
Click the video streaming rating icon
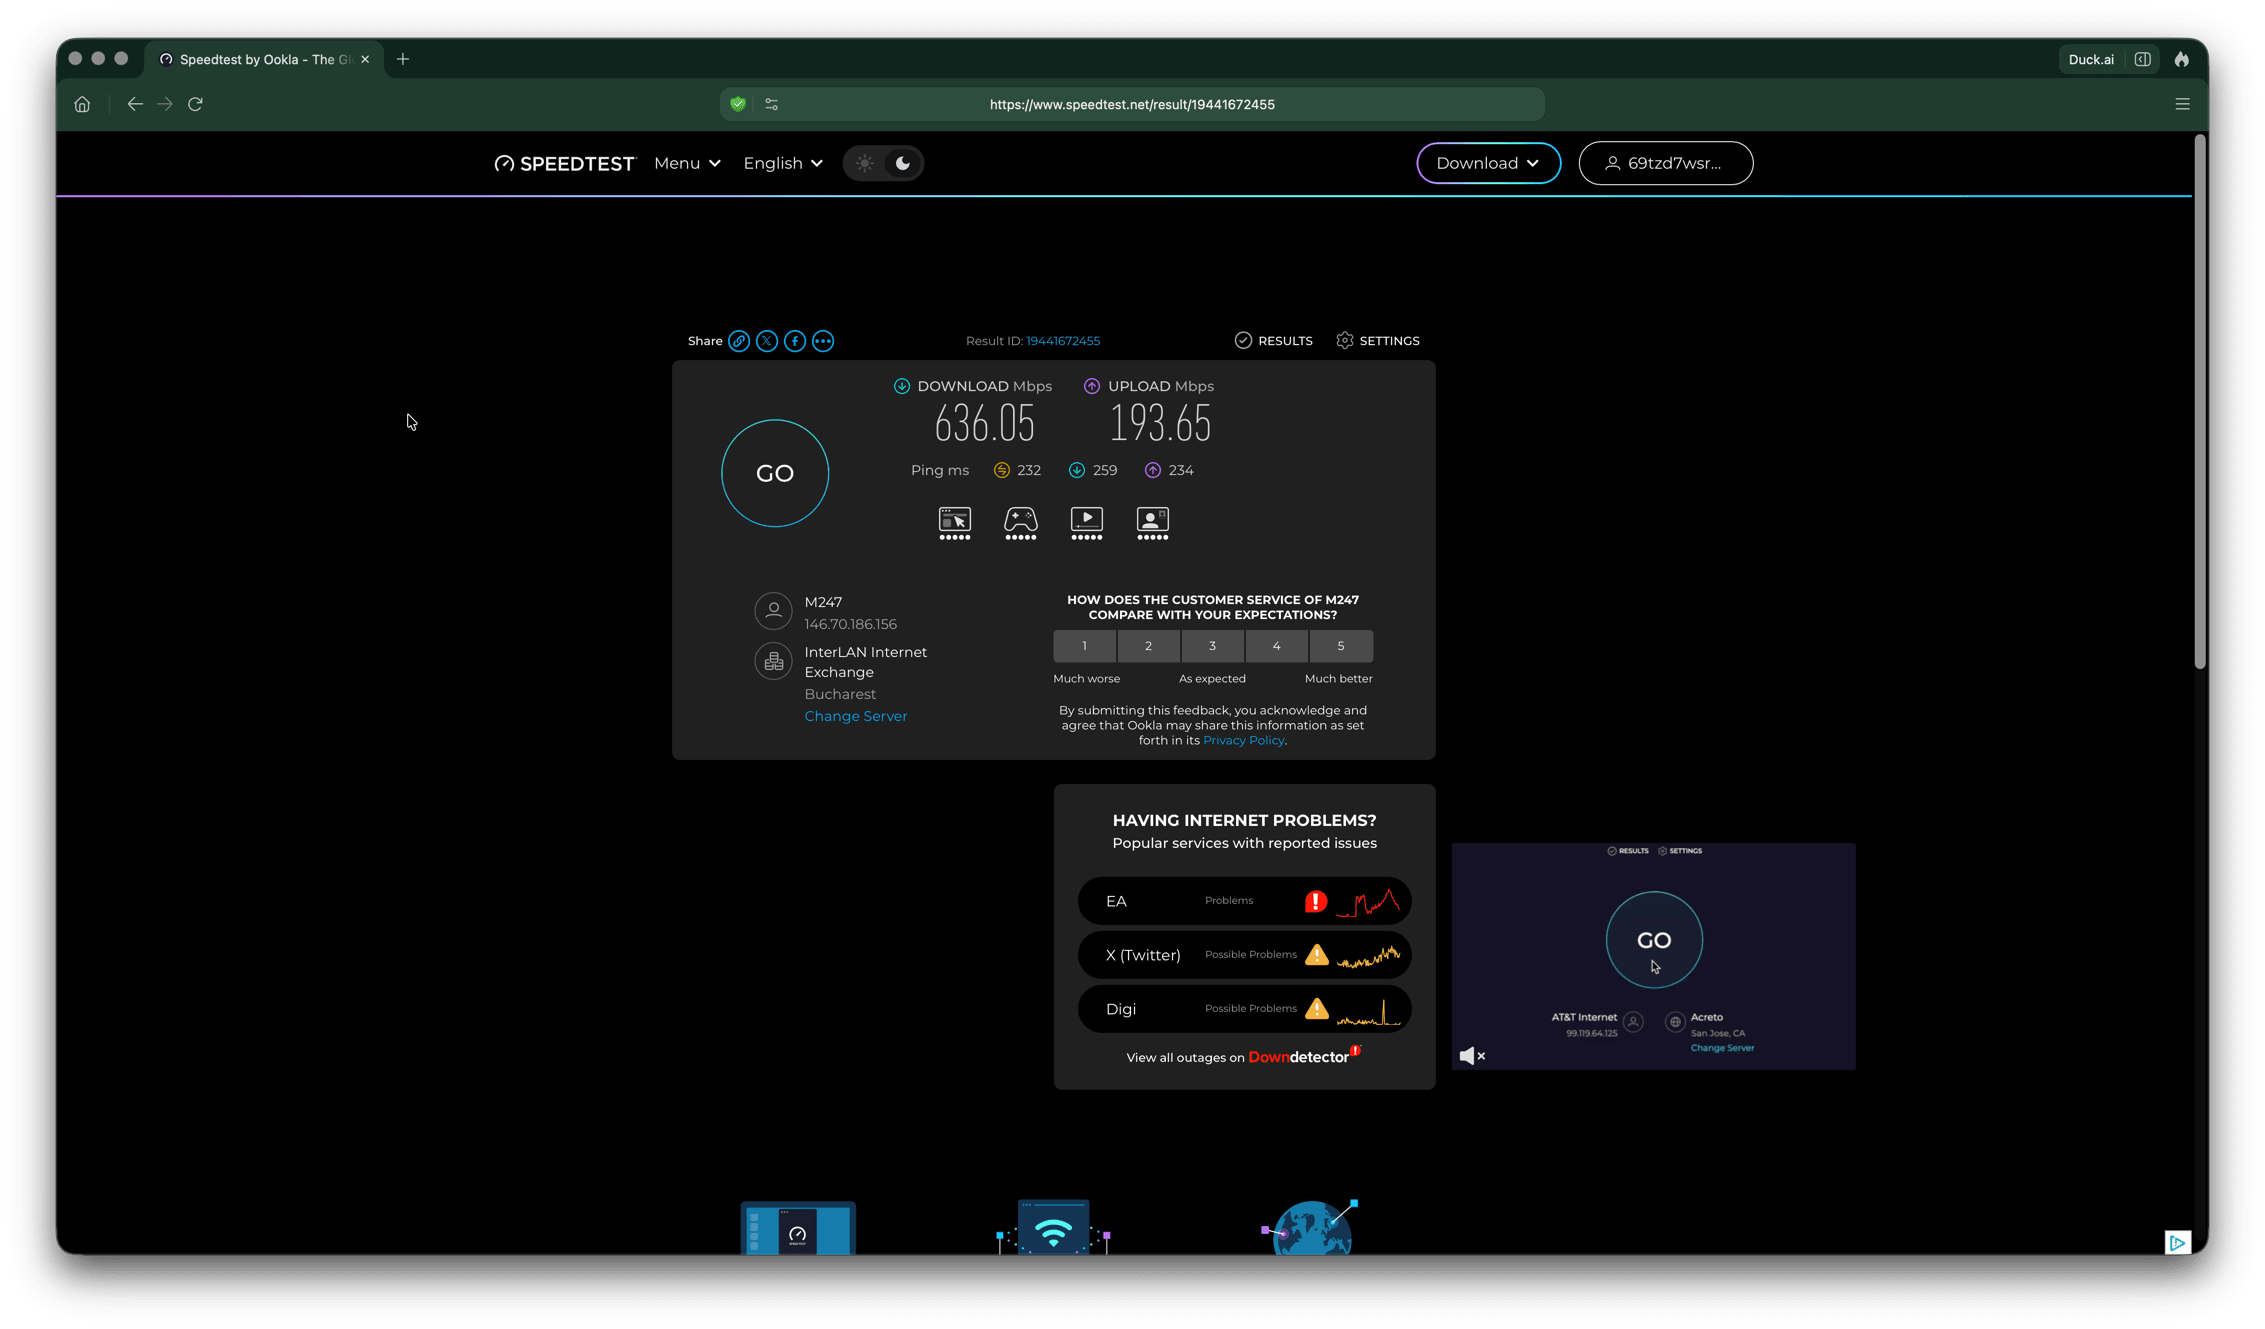(1087, 523)
